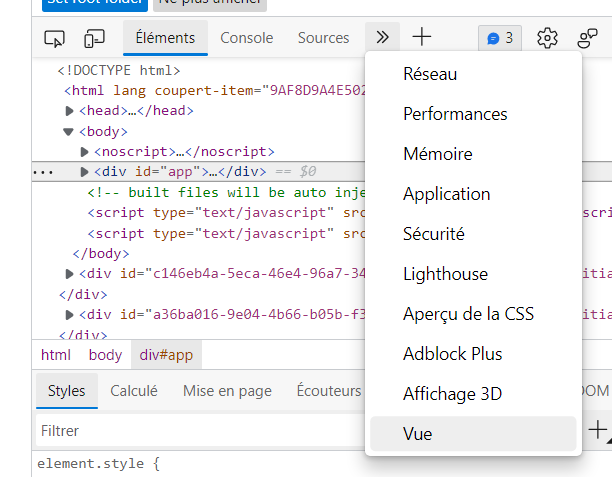Expand the div with id a36ba016
The image size is (612, 477).
(x=69, y=315)
